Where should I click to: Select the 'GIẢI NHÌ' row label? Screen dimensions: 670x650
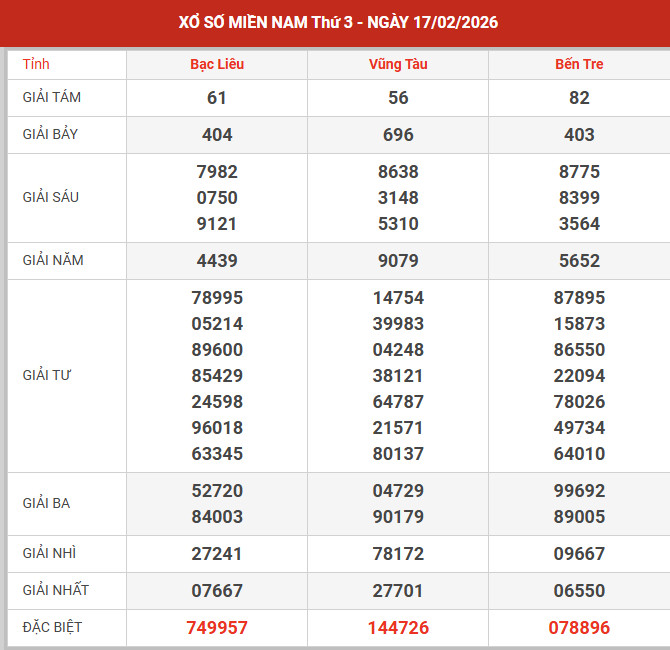point(50,553)
